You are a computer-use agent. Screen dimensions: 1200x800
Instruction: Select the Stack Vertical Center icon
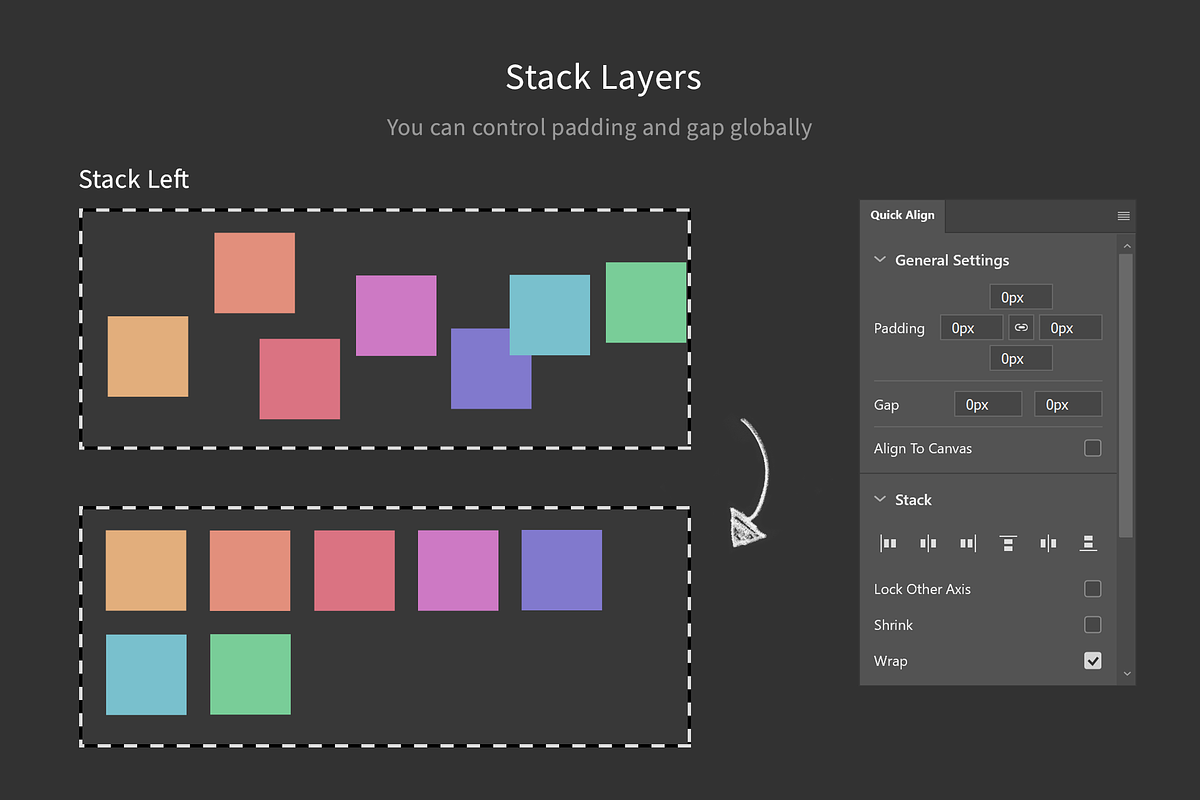pyautogui.click(x=1048, y=543)
